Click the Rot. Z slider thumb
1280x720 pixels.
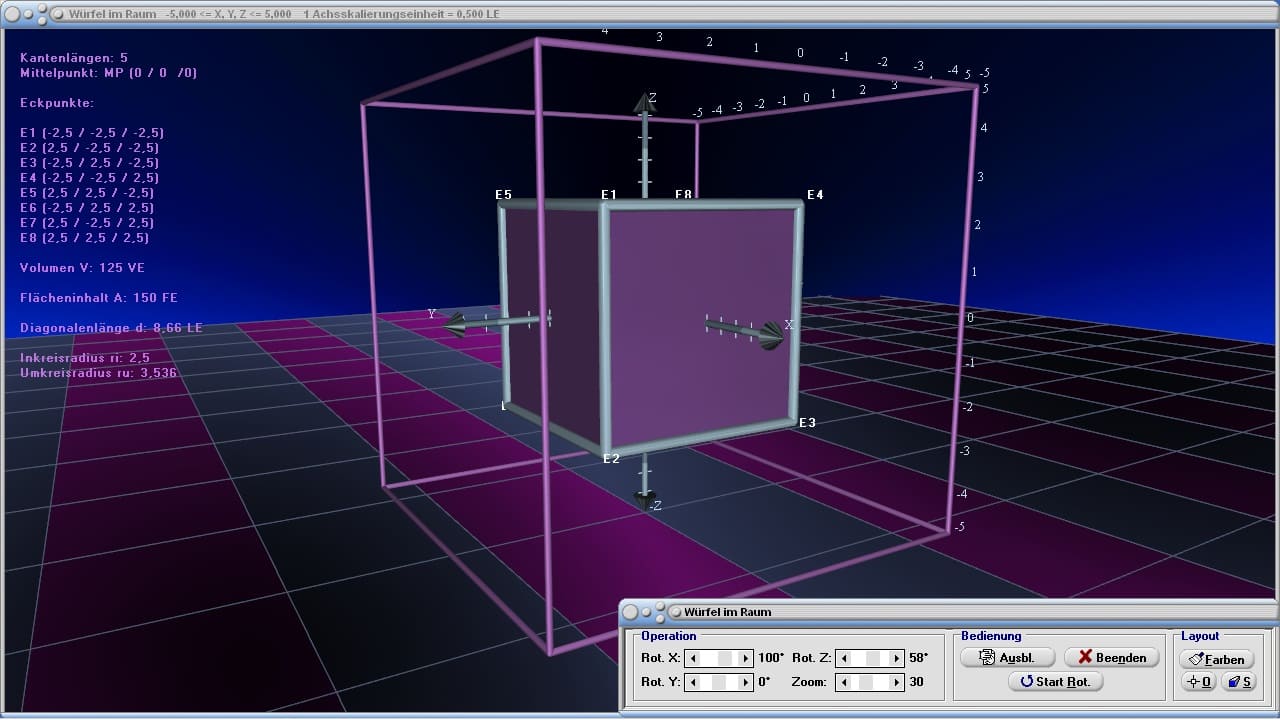point(872,658)
